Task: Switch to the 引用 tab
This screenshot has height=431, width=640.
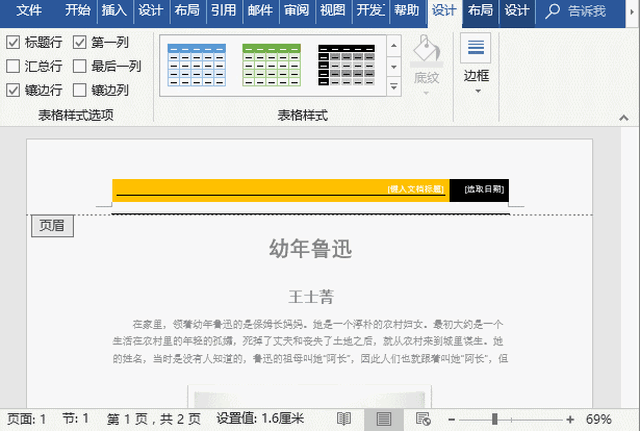Action: (223, 10)
